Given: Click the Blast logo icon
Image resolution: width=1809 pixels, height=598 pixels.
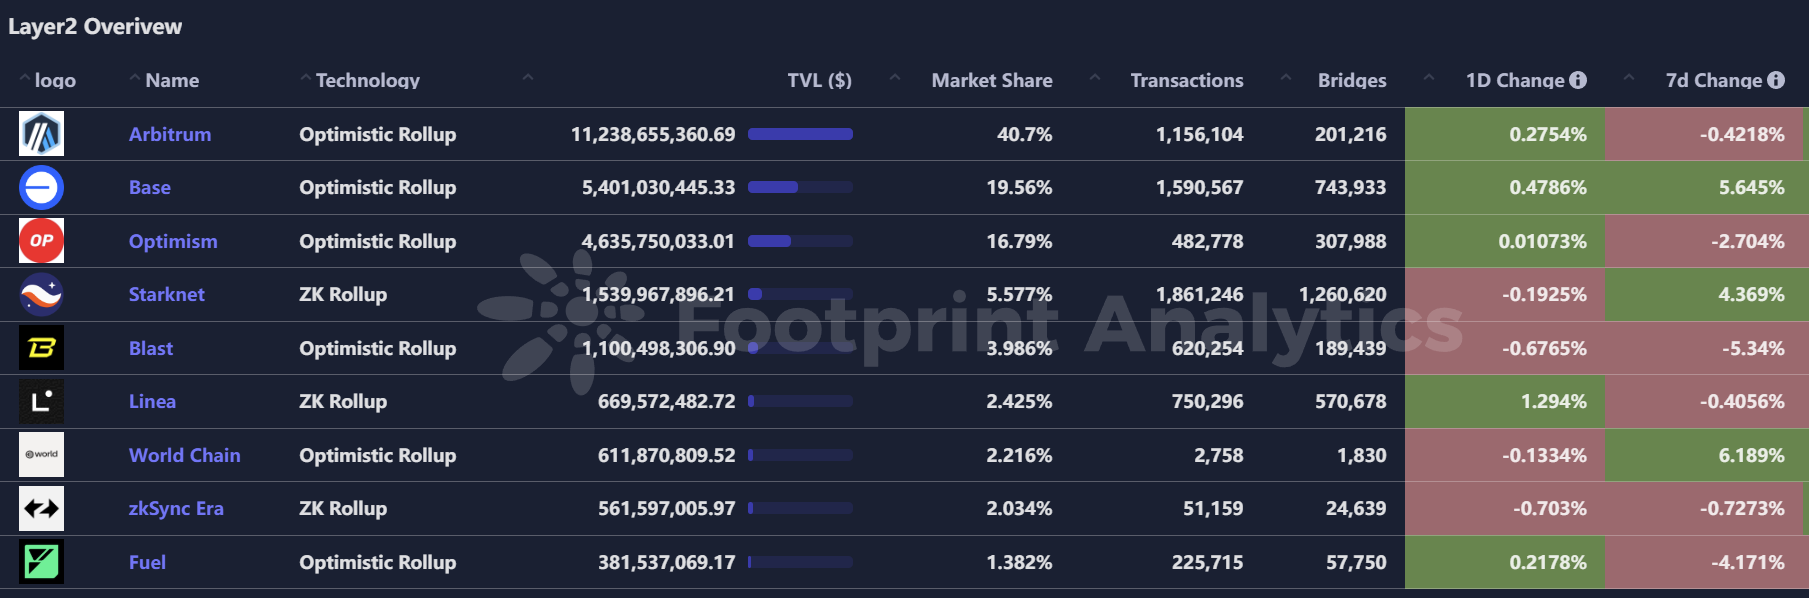Looking at the screenshot, I should 40,348.
